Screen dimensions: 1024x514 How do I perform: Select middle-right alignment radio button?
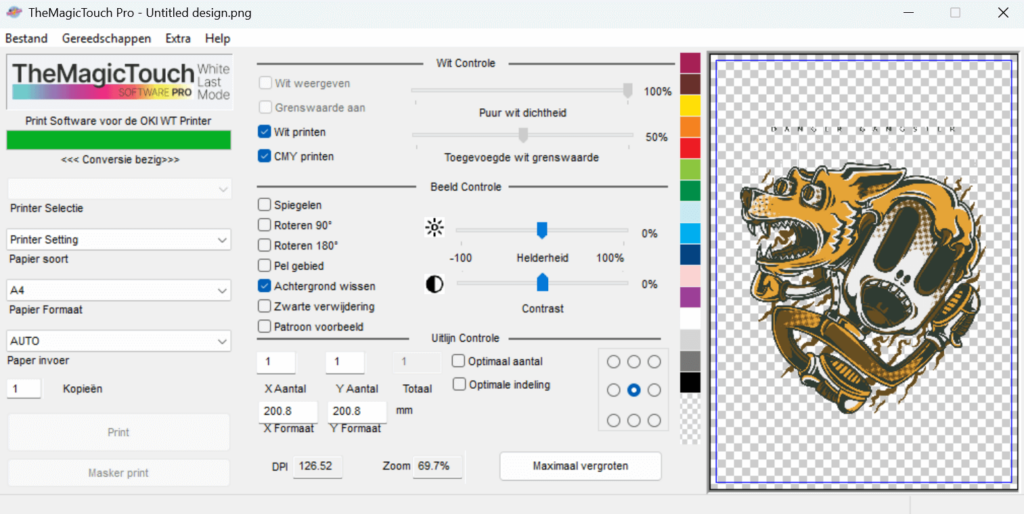coord(654,390)
